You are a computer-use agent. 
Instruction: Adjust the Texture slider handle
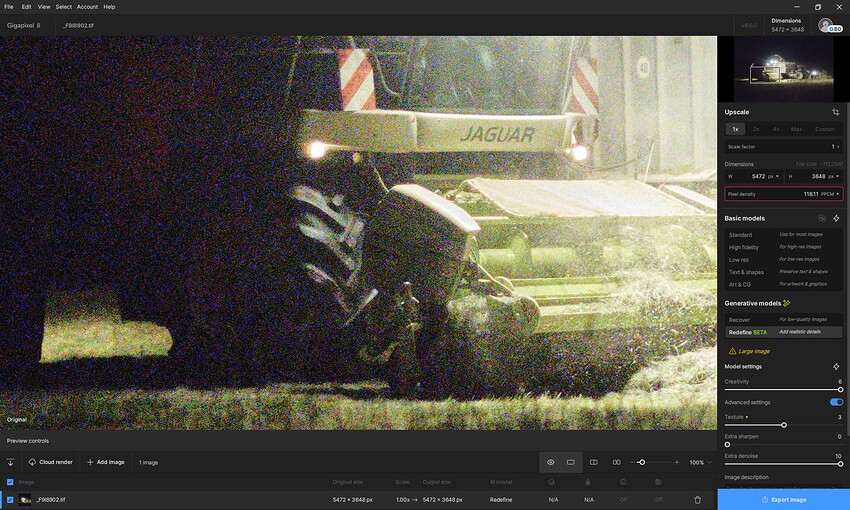tap(784, 425)
